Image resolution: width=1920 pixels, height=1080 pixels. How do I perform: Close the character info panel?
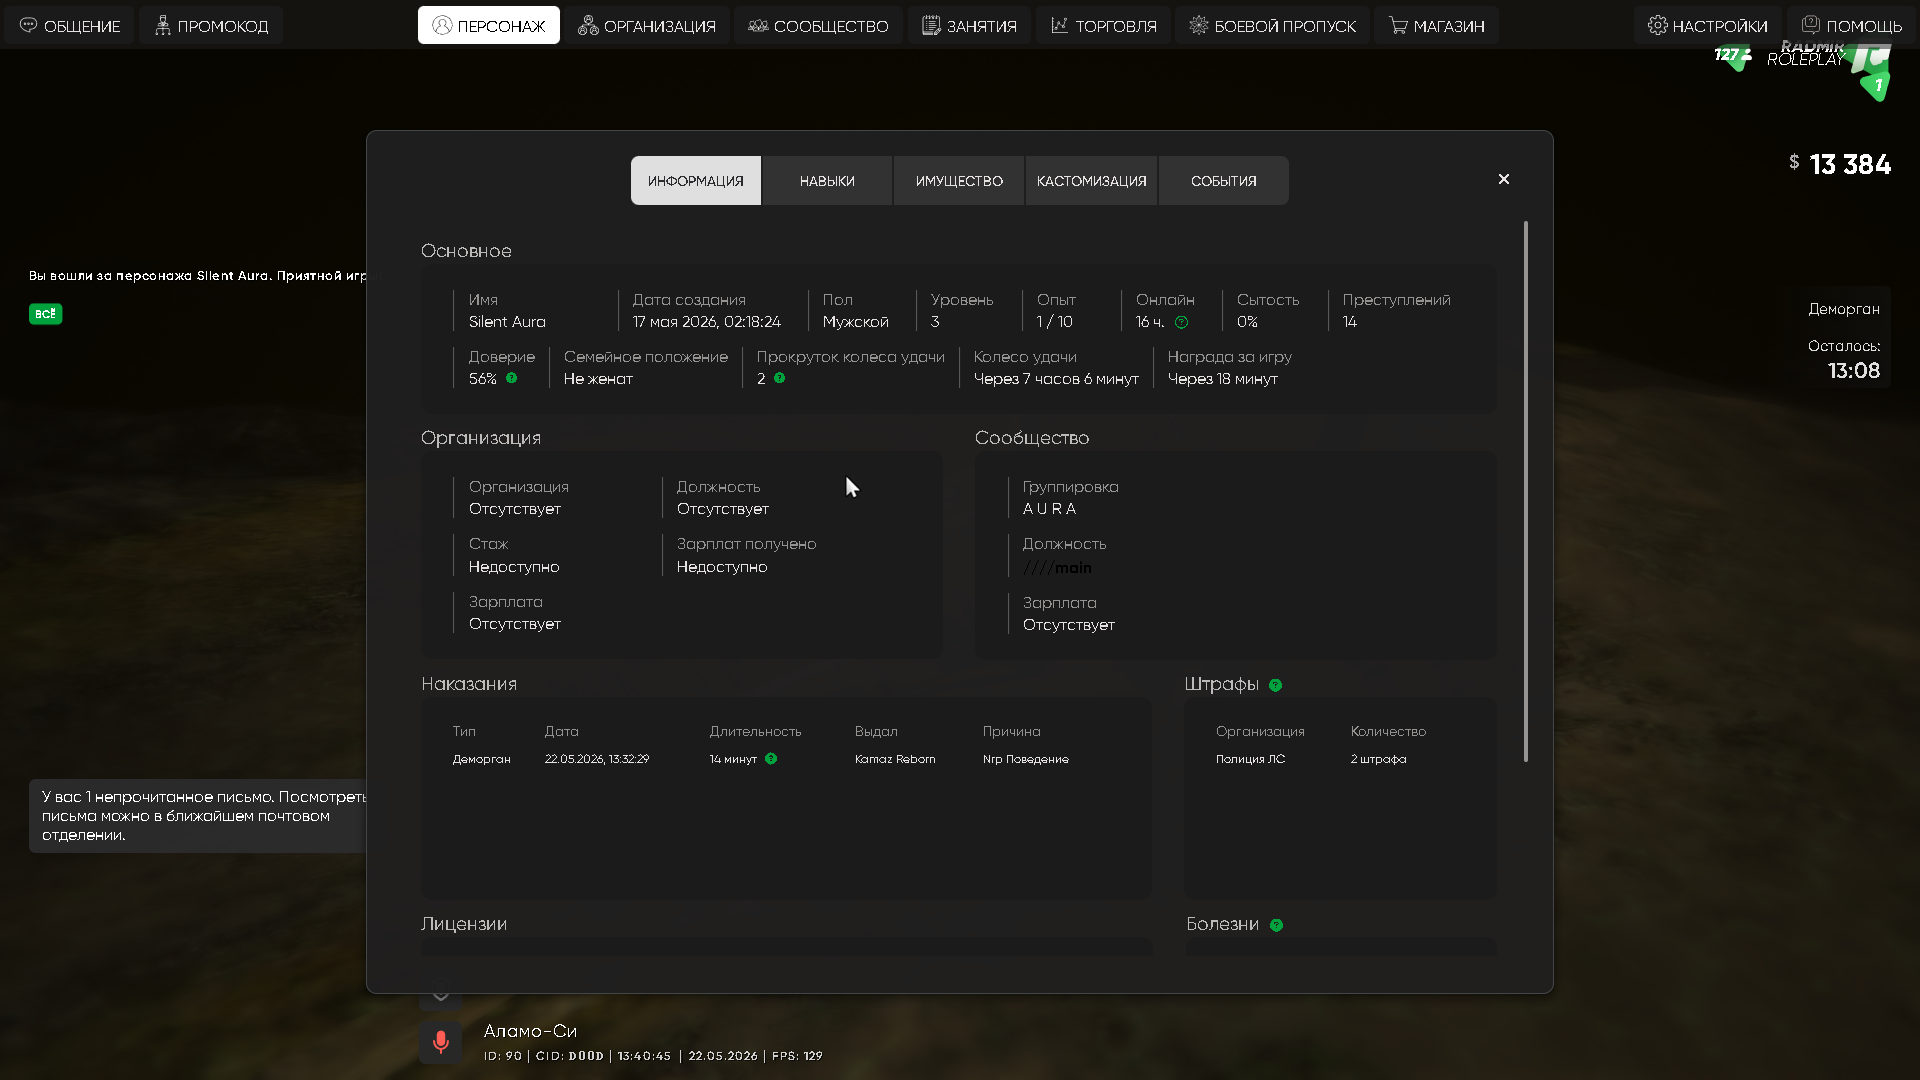pyautogui.click(x=1504, y=179)
